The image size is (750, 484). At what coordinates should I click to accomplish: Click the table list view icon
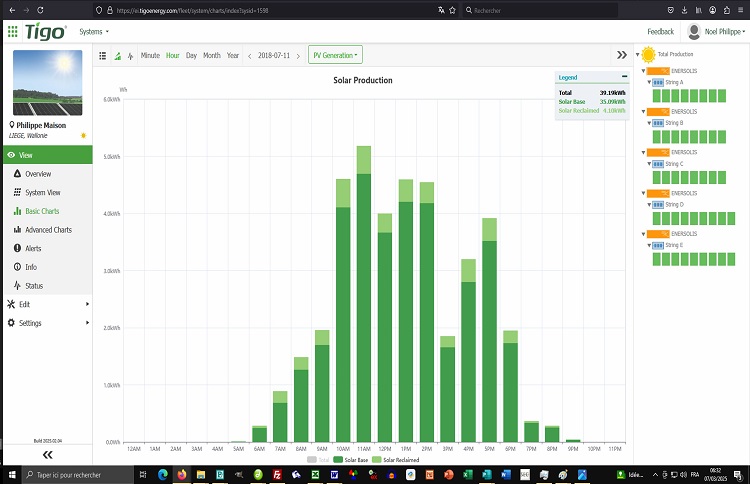click(103, 56)
